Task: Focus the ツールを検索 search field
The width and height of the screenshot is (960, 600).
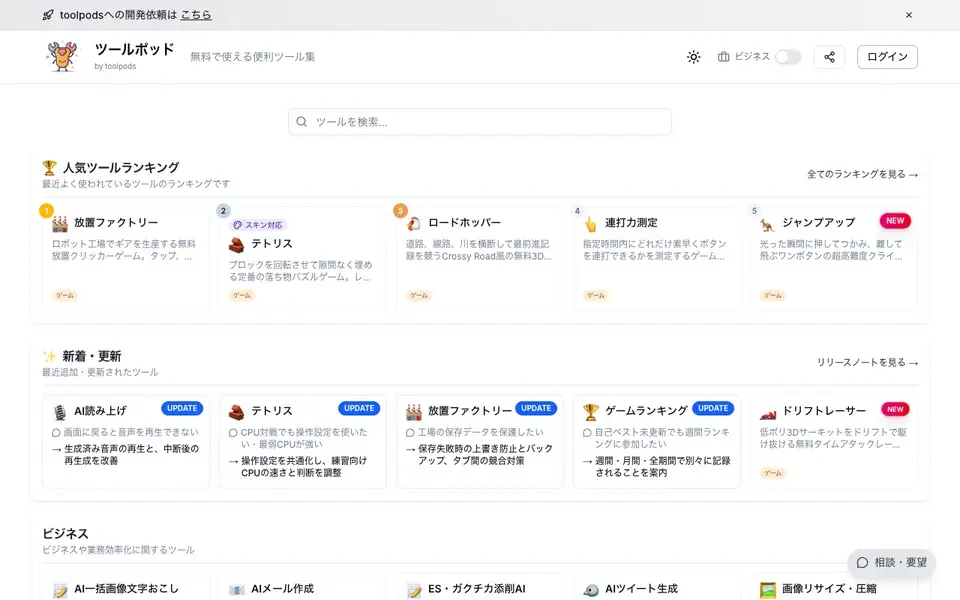Action: point(480,122)
